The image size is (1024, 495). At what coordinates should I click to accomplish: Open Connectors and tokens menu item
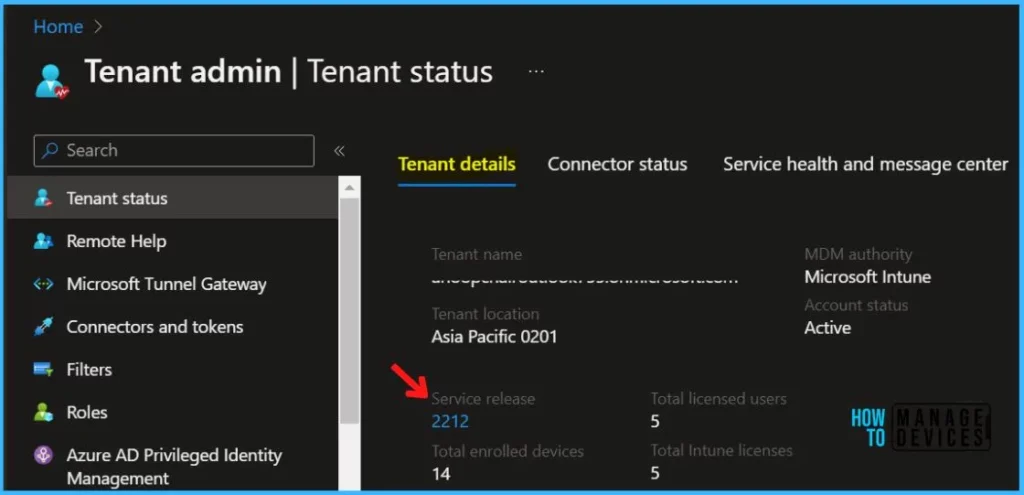(173, 327)
